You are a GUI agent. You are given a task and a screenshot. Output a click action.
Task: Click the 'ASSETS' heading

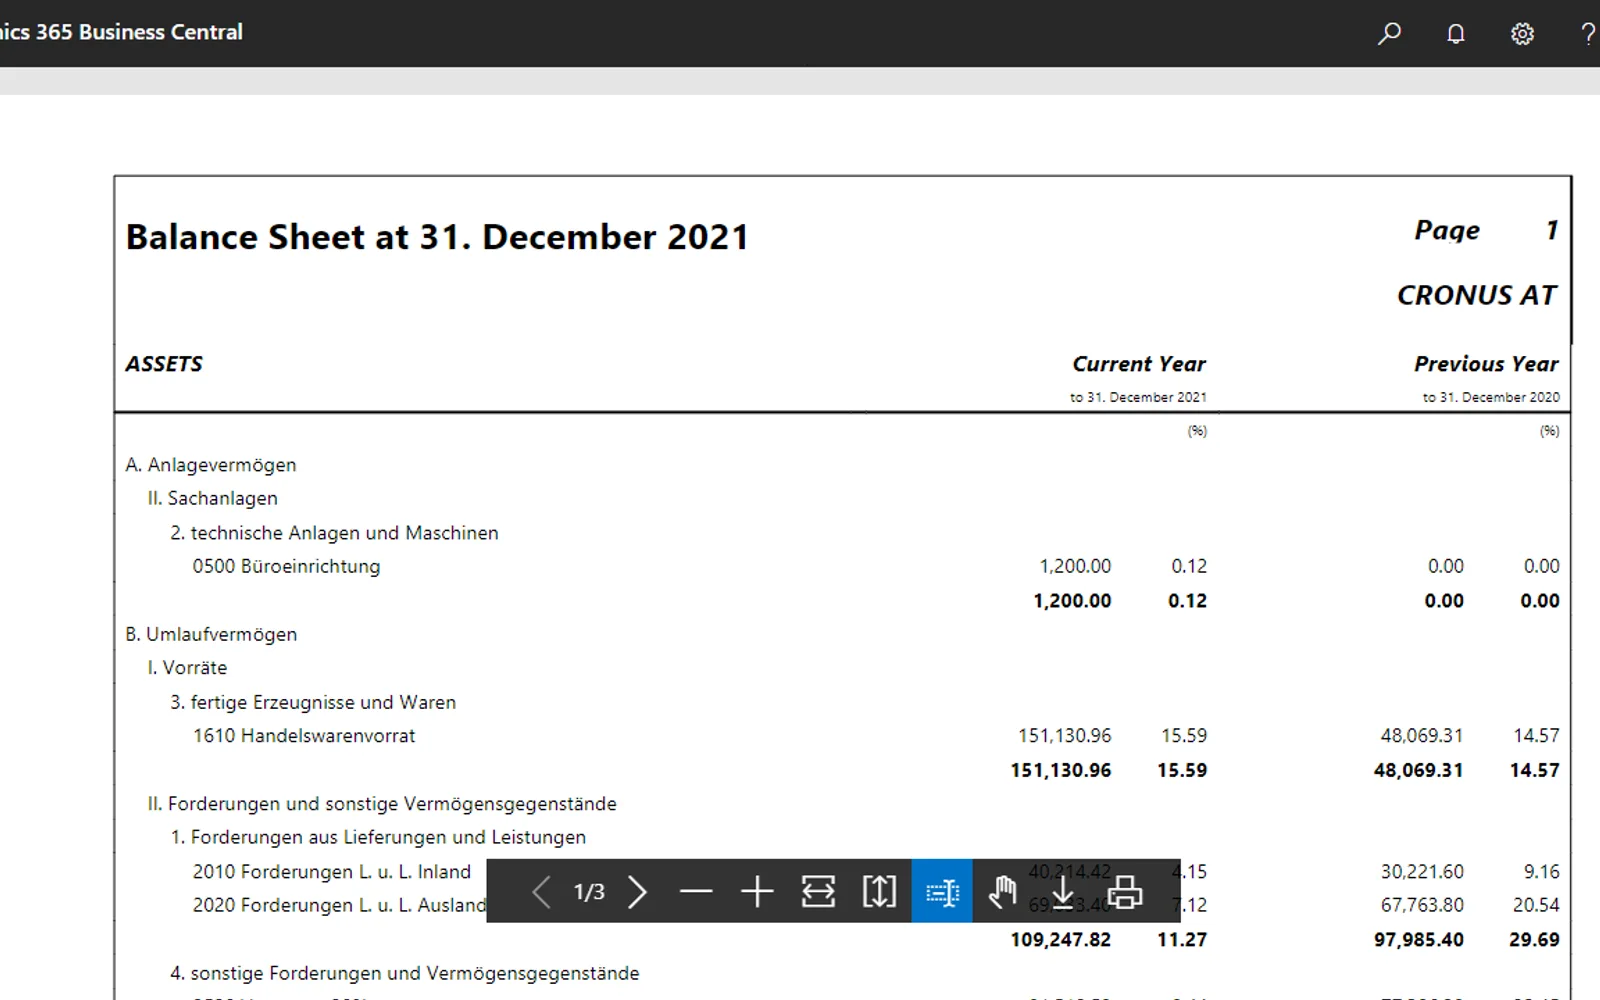pos(164,364)
